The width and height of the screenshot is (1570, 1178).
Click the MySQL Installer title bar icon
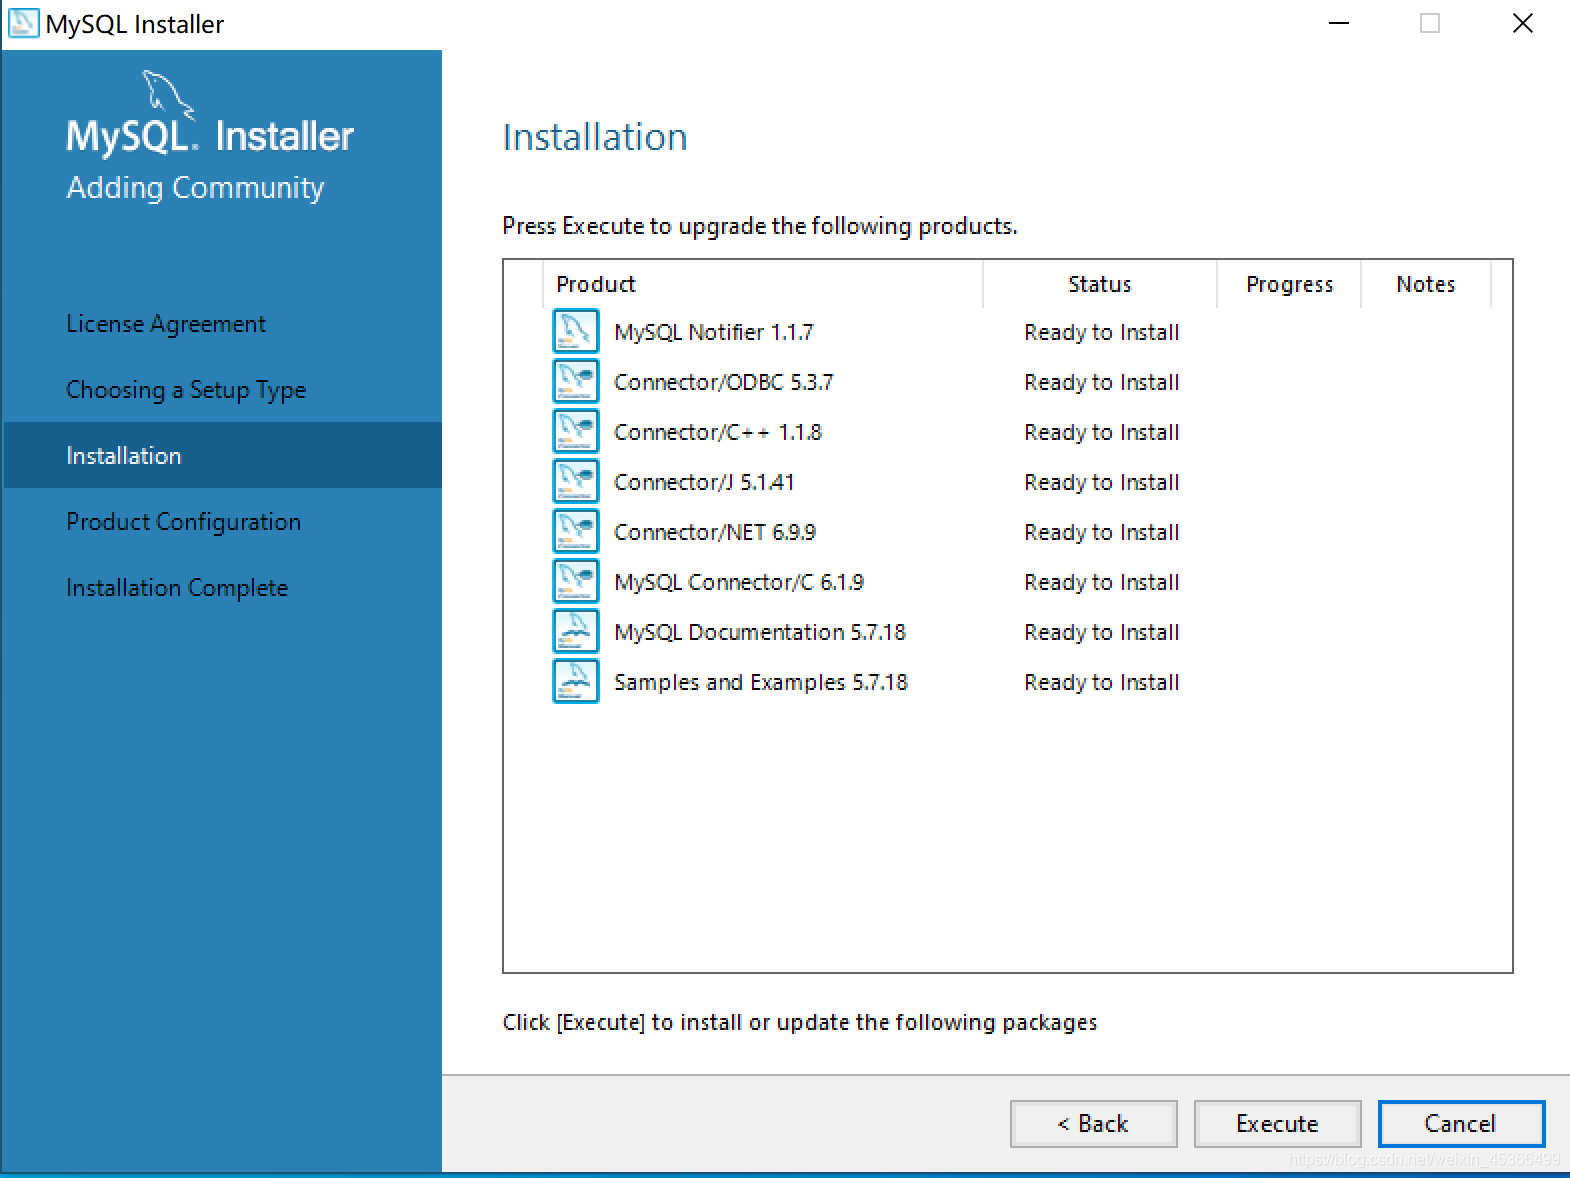click(x=23, y=23)
